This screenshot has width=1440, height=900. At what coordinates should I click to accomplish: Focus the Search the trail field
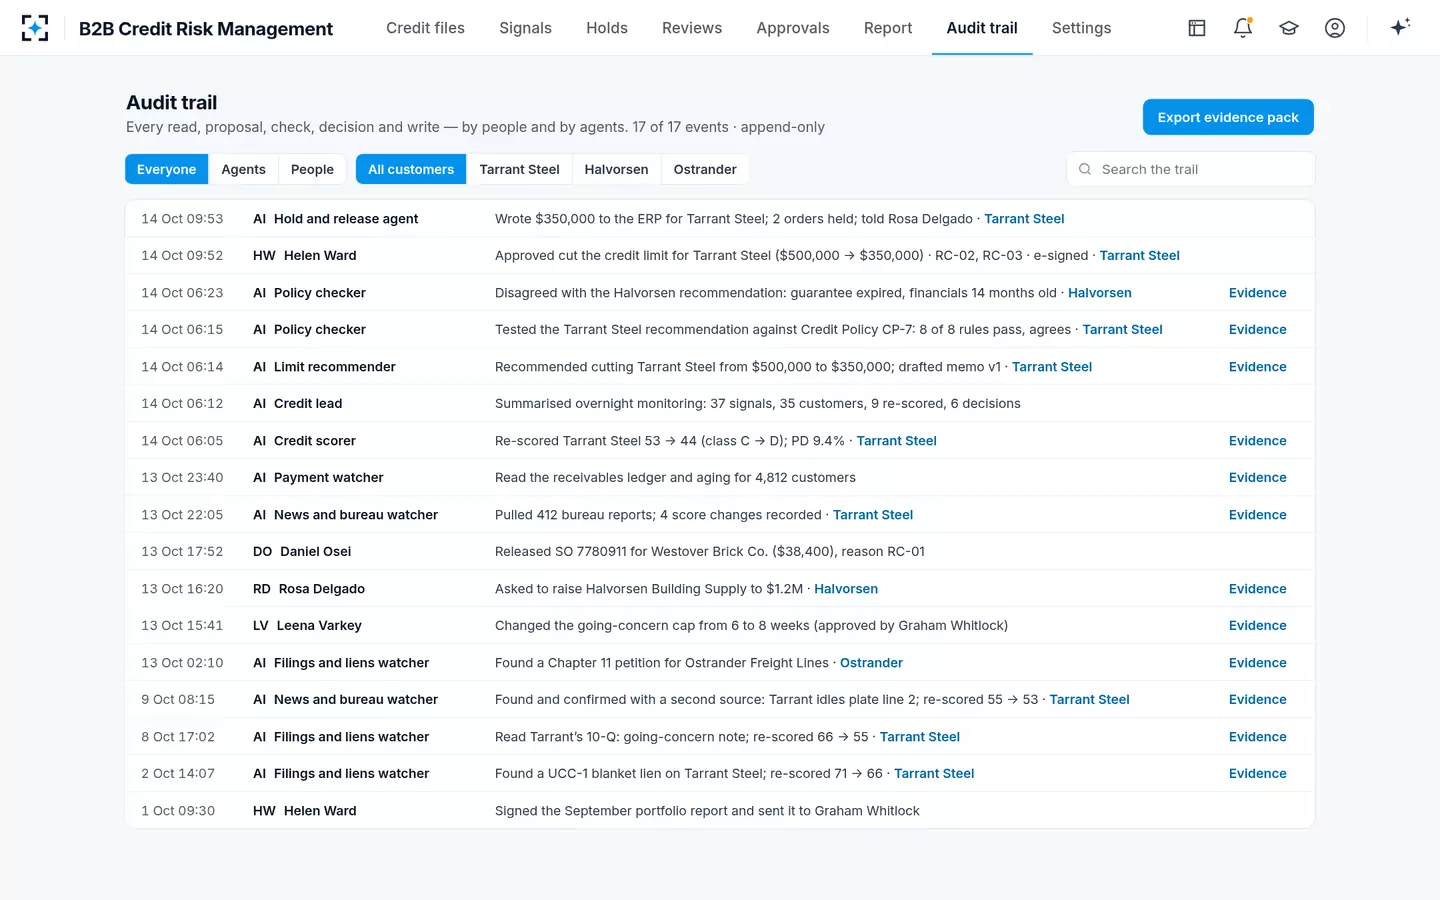pos(1191,169)
